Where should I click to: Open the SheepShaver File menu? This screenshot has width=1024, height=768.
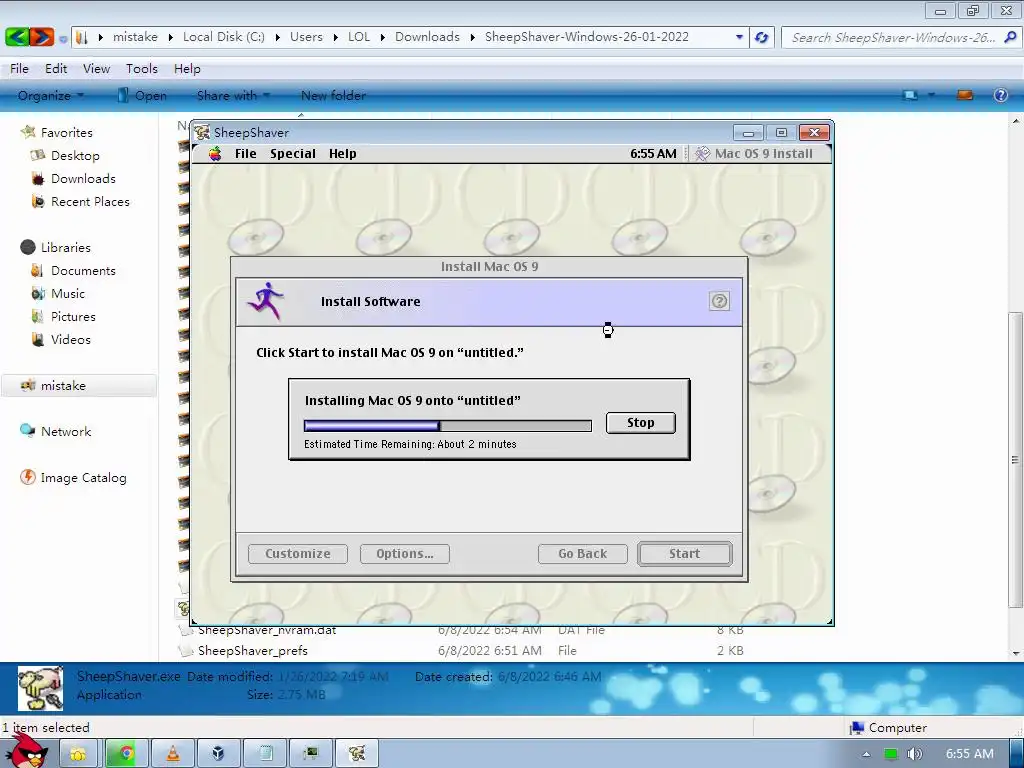coord(246,153)
